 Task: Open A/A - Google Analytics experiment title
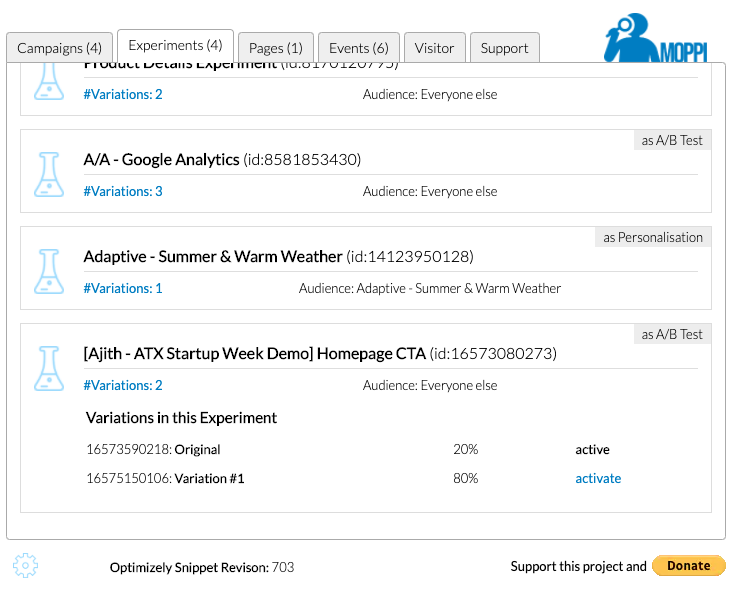tap(222, 159)
